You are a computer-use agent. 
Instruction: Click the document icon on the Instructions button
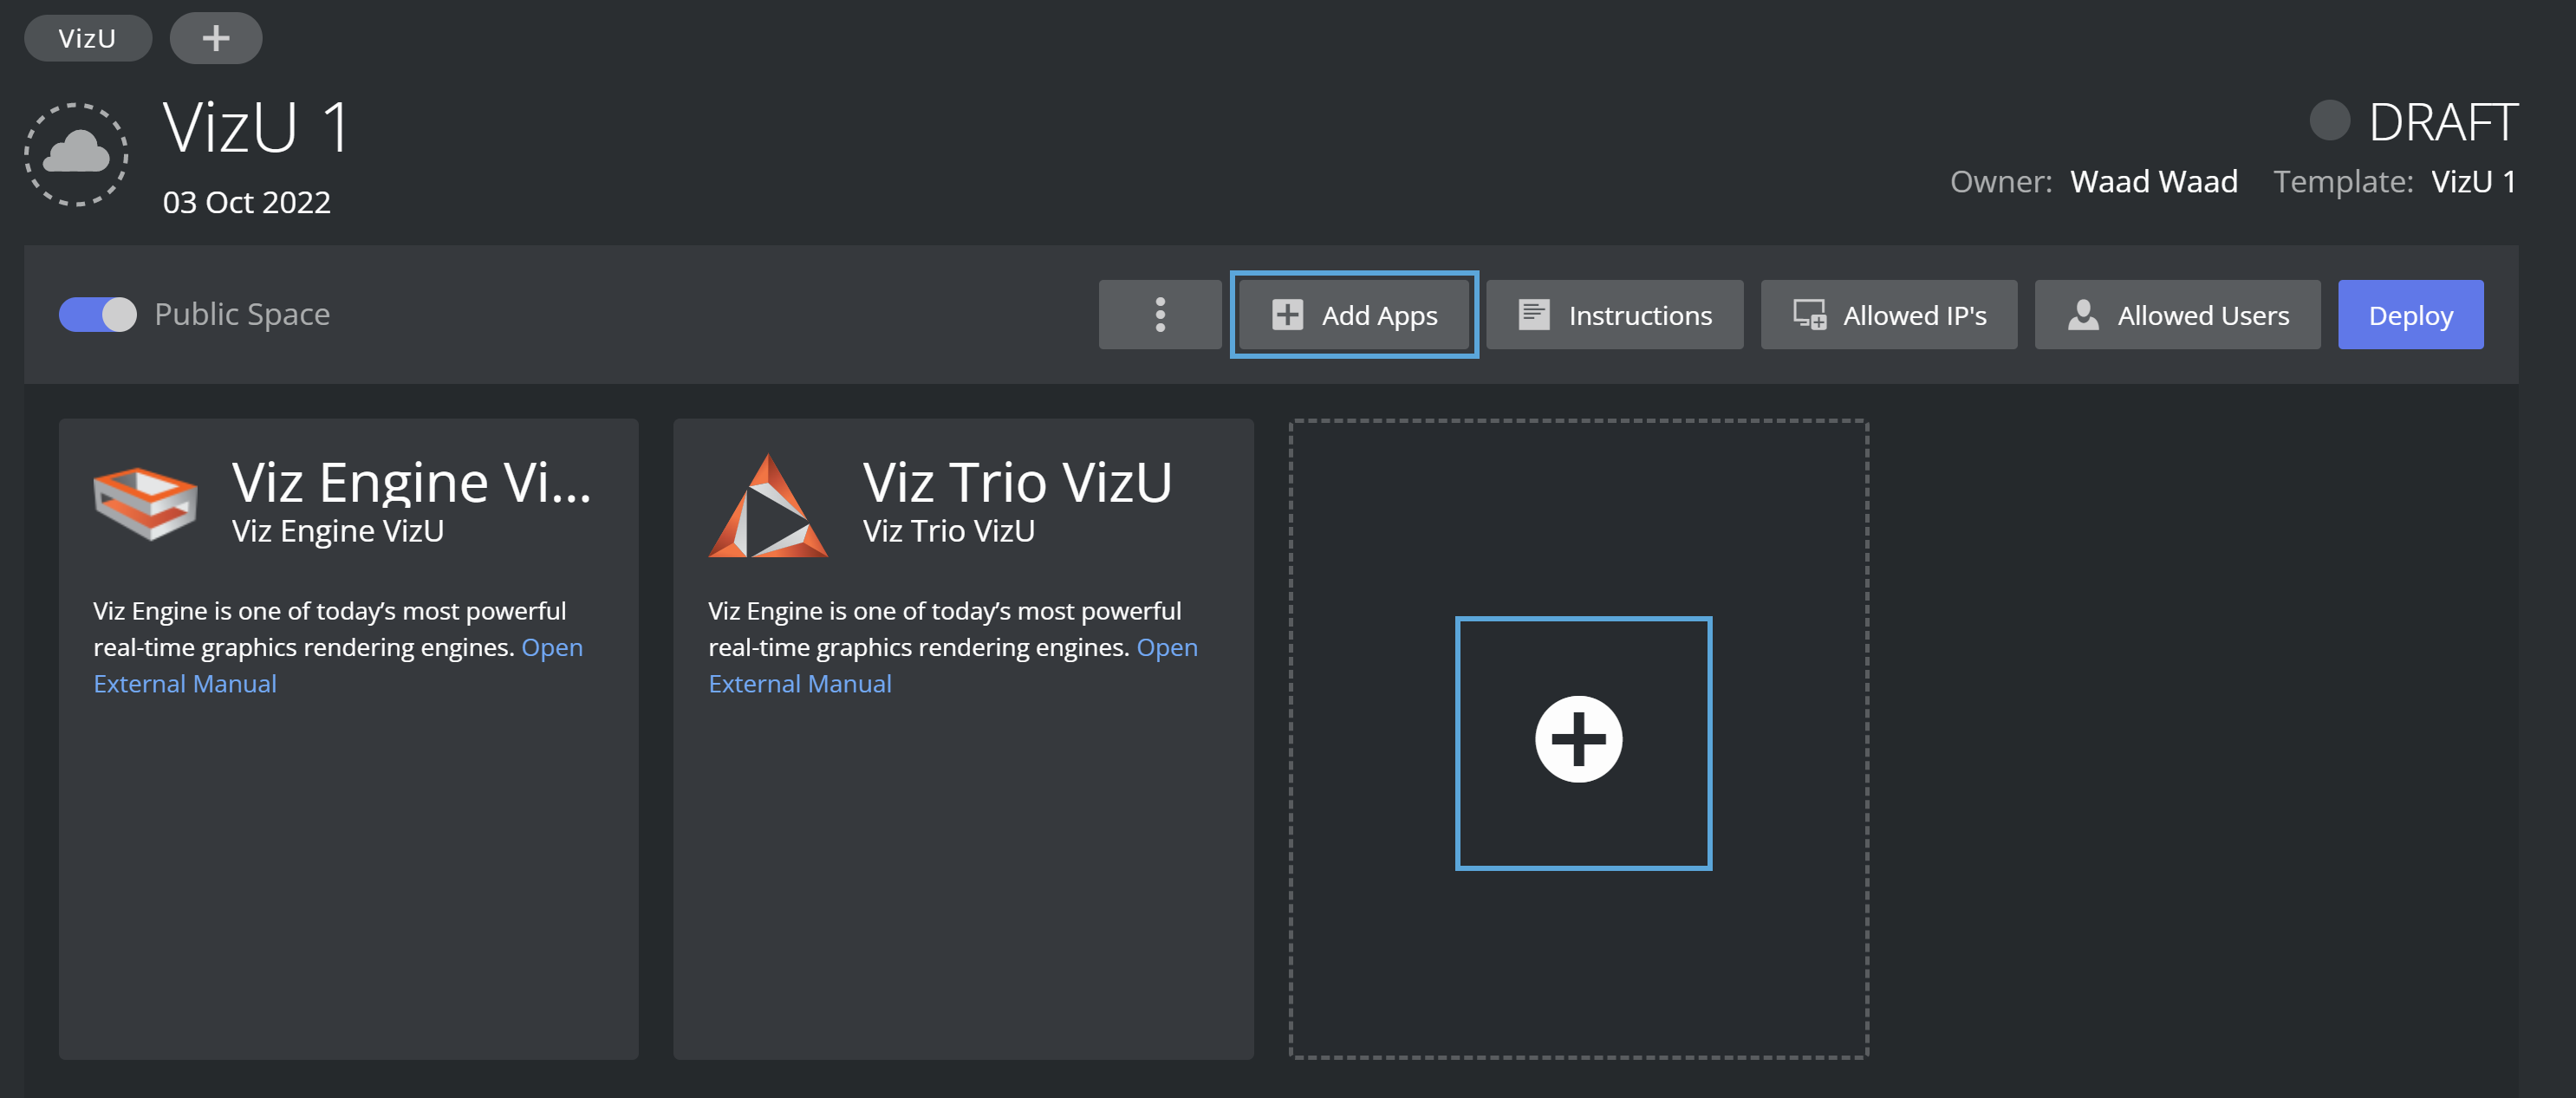[1533, 315]
